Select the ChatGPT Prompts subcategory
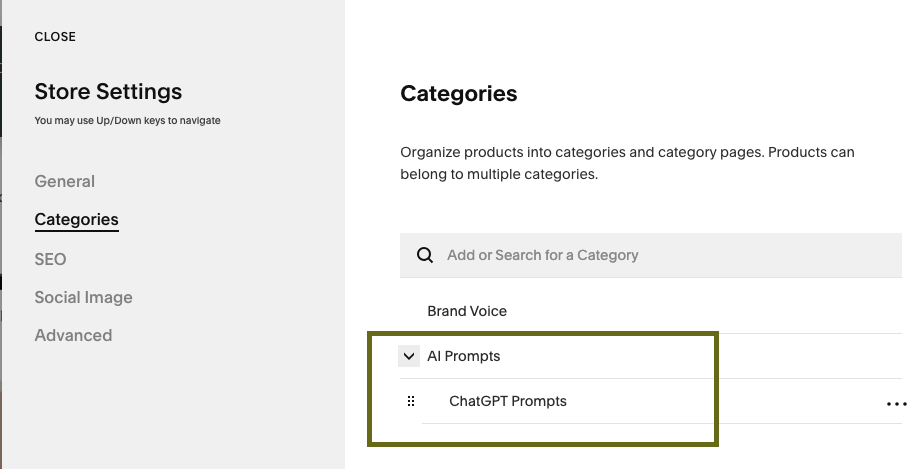 pos(508,402)
